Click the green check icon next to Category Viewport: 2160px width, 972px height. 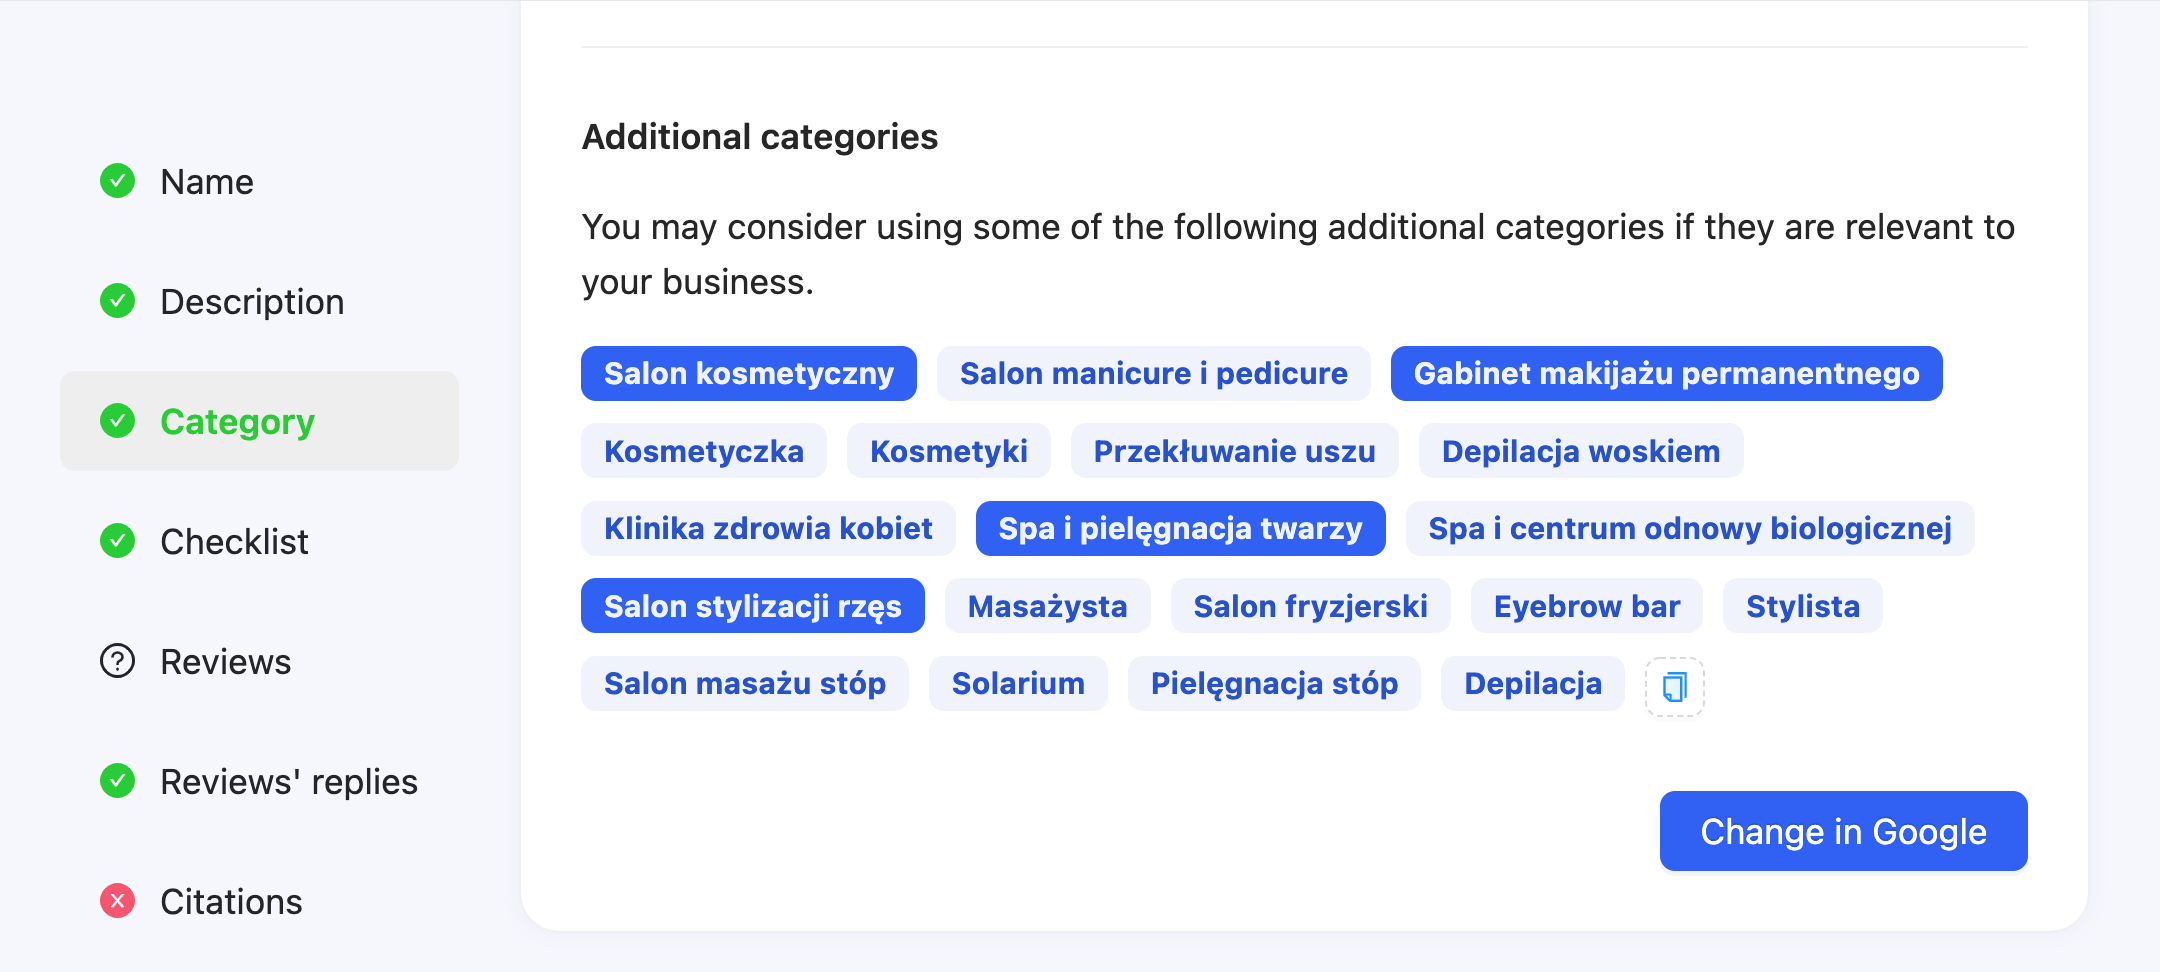tap(118, 421)
